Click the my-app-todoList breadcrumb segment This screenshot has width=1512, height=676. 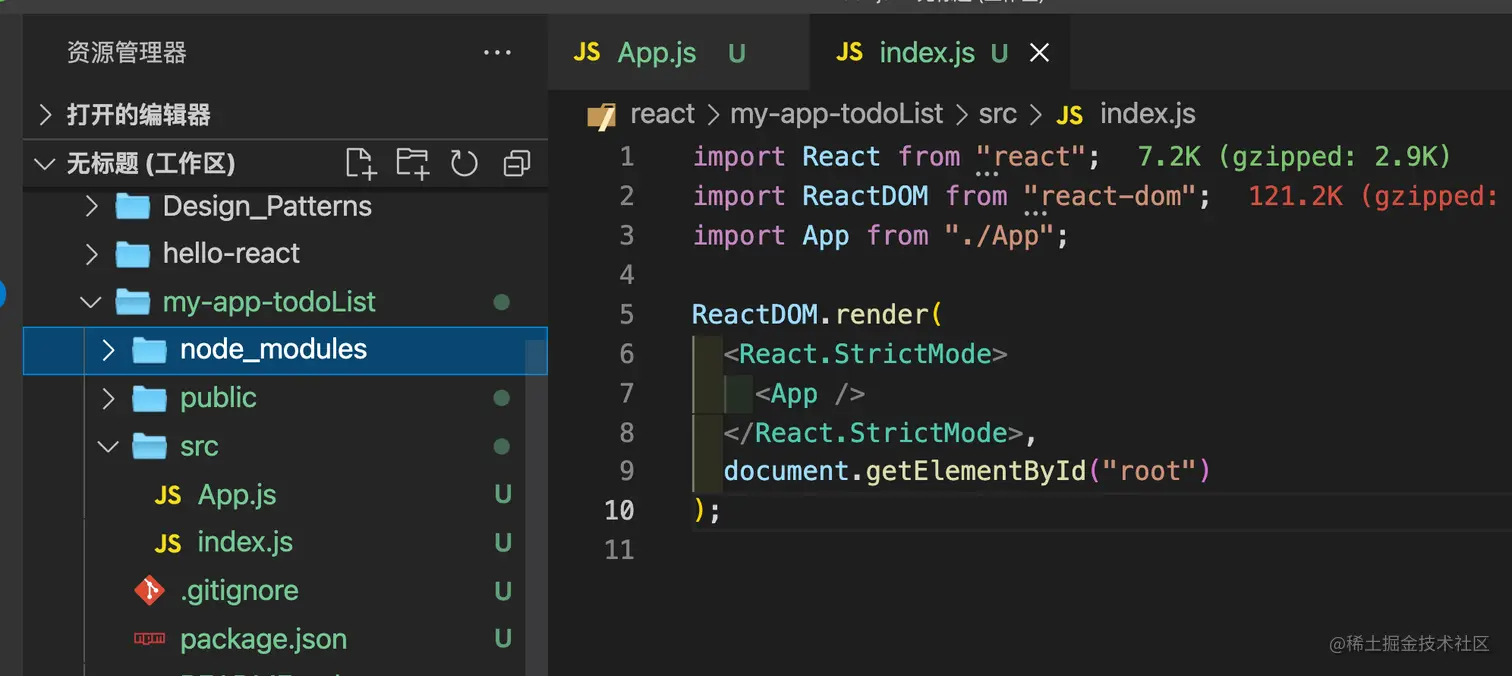tap(836, 114)
